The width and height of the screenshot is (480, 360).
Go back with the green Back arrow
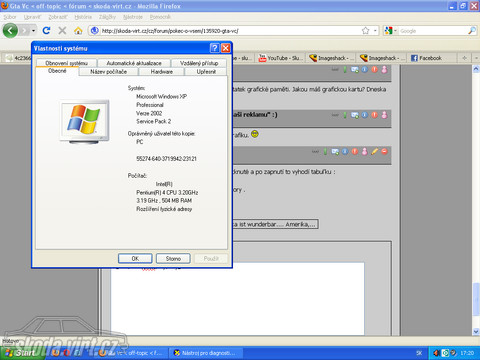(x=10, y=31)
